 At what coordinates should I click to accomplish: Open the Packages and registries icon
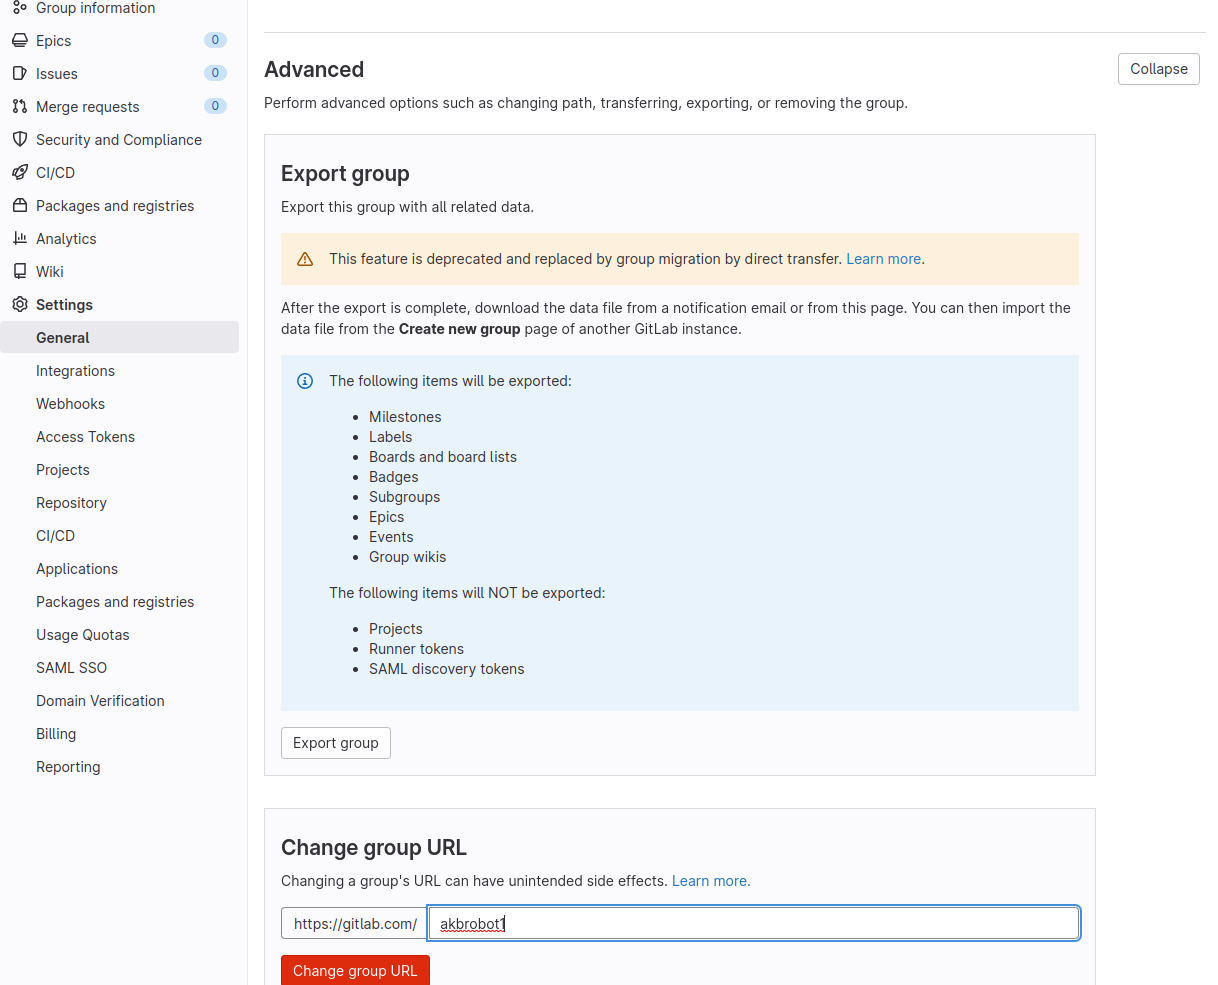click(x=20, y=205)
